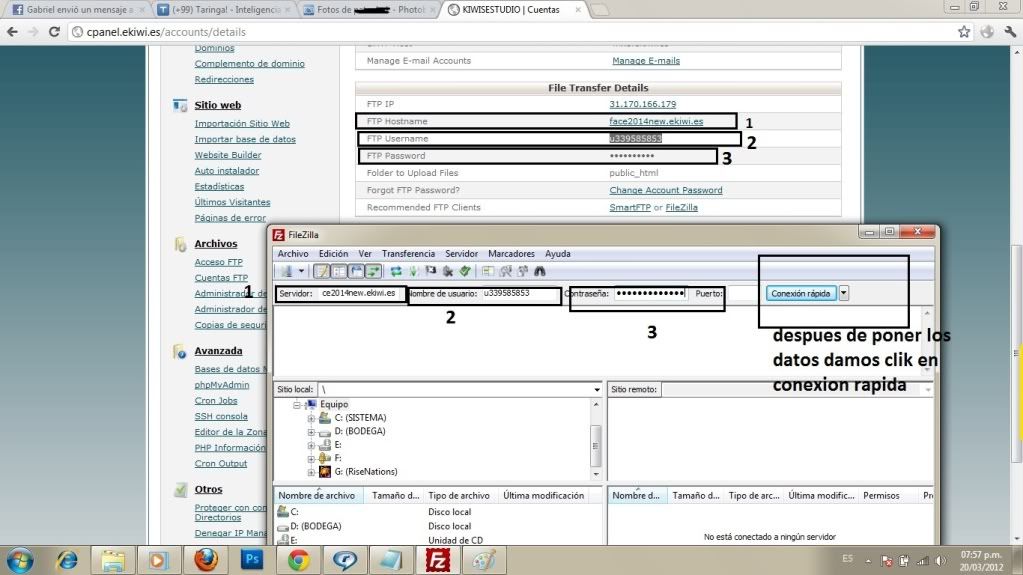Click volume speaker icon in system tray

940,561
